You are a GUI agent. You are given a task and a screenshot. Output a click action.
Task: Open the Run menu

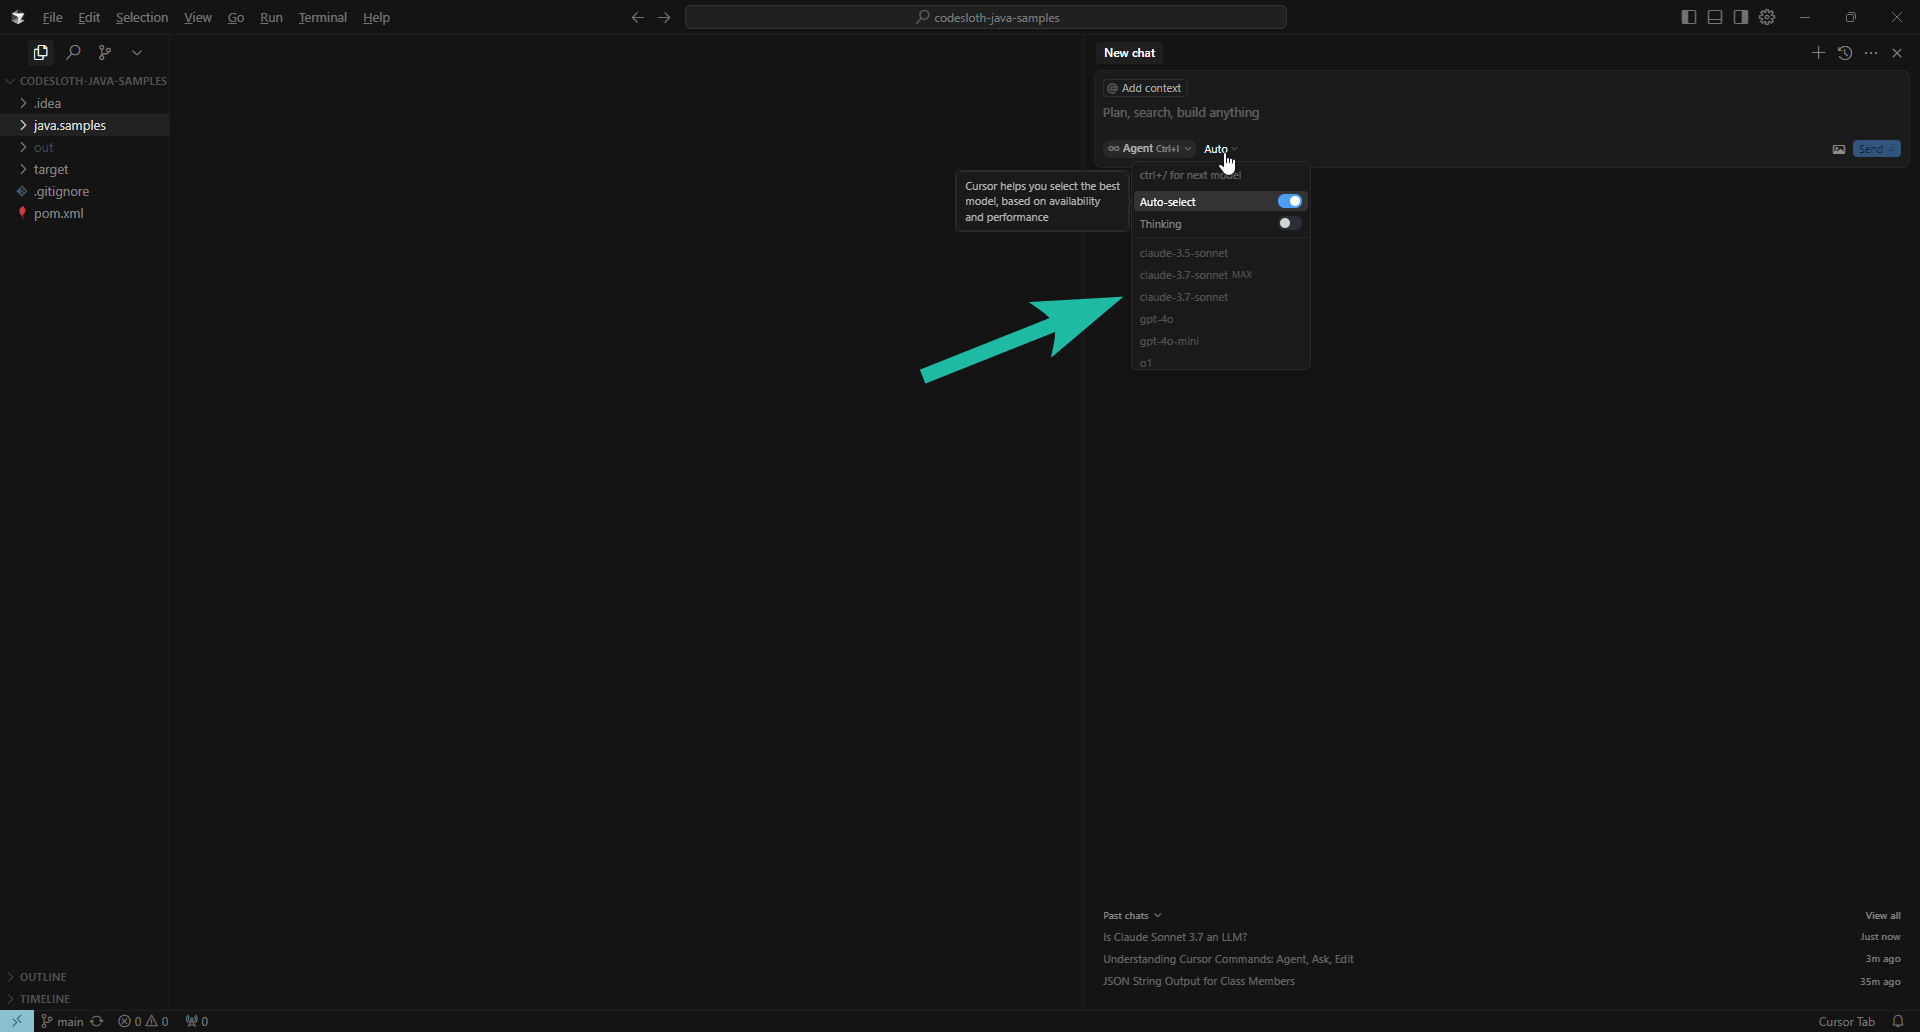pos(271,17)
